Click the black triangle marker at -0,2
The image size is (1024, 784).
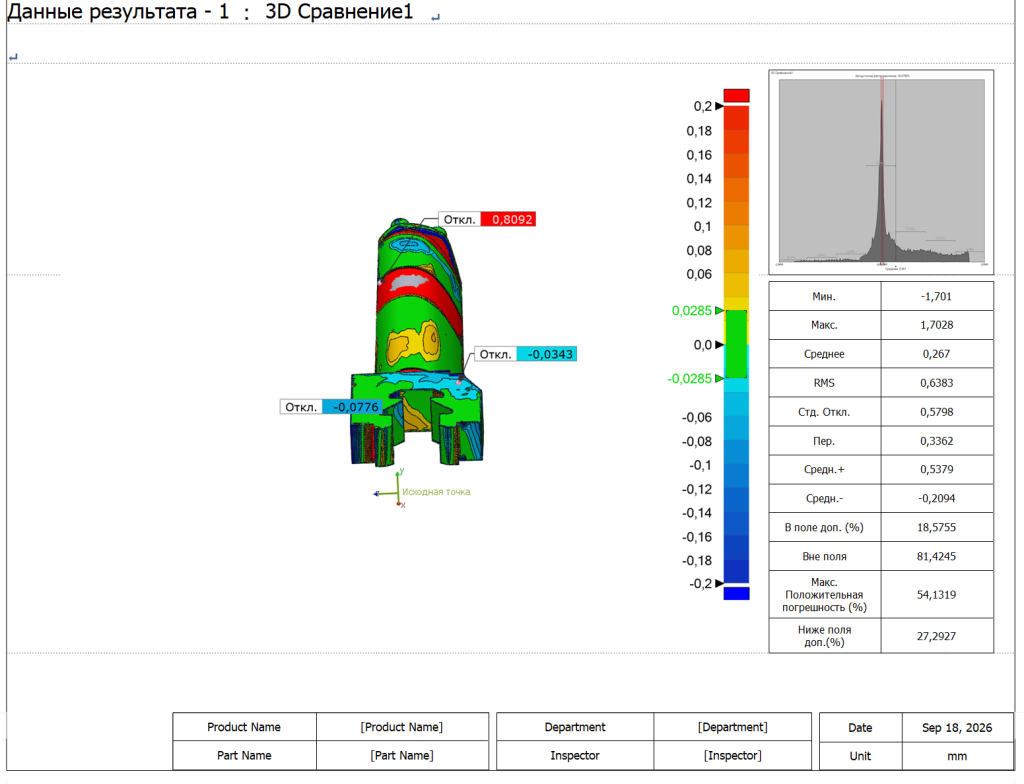[719, 583]
